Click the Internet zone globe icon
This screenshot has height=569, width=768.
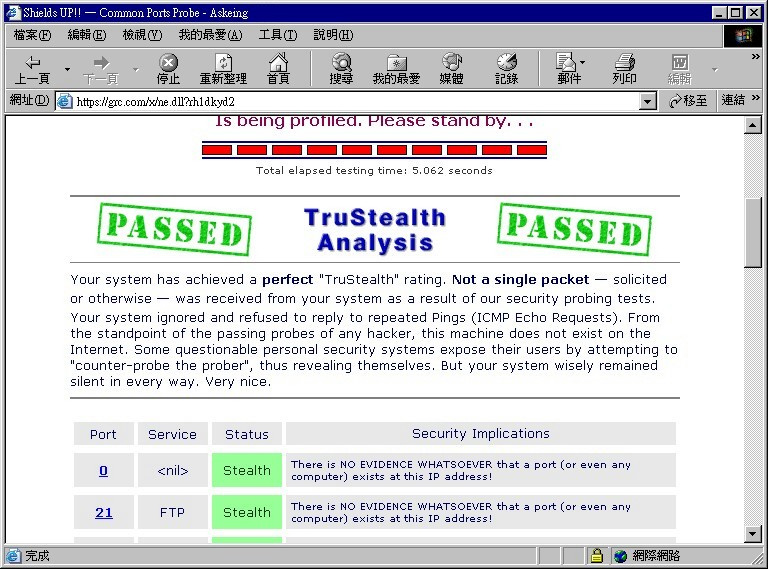pyautogui.click(x=621, y=556)
